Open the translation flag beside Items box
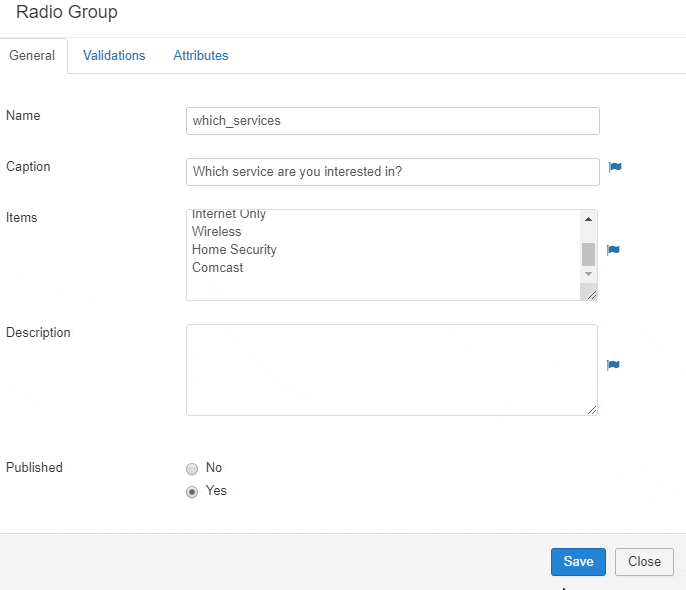The height and width of the screenshot is (590, 686). pos(613,250)
